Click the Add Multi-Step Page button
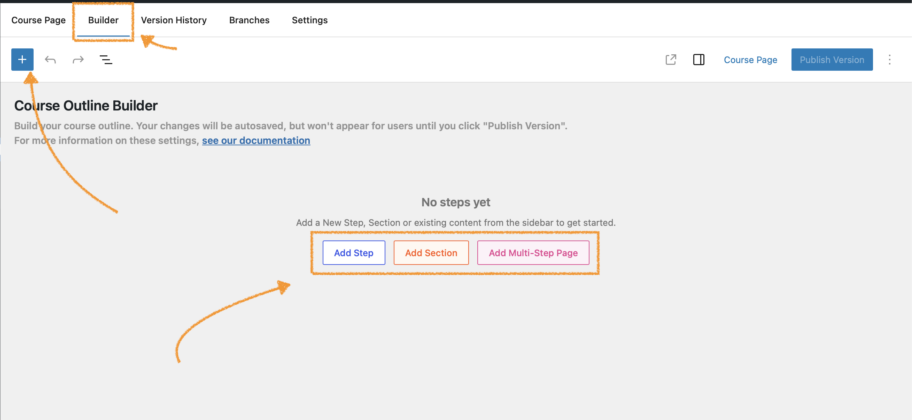This screenshot has height=420, width=912. [x=533, y=253]
